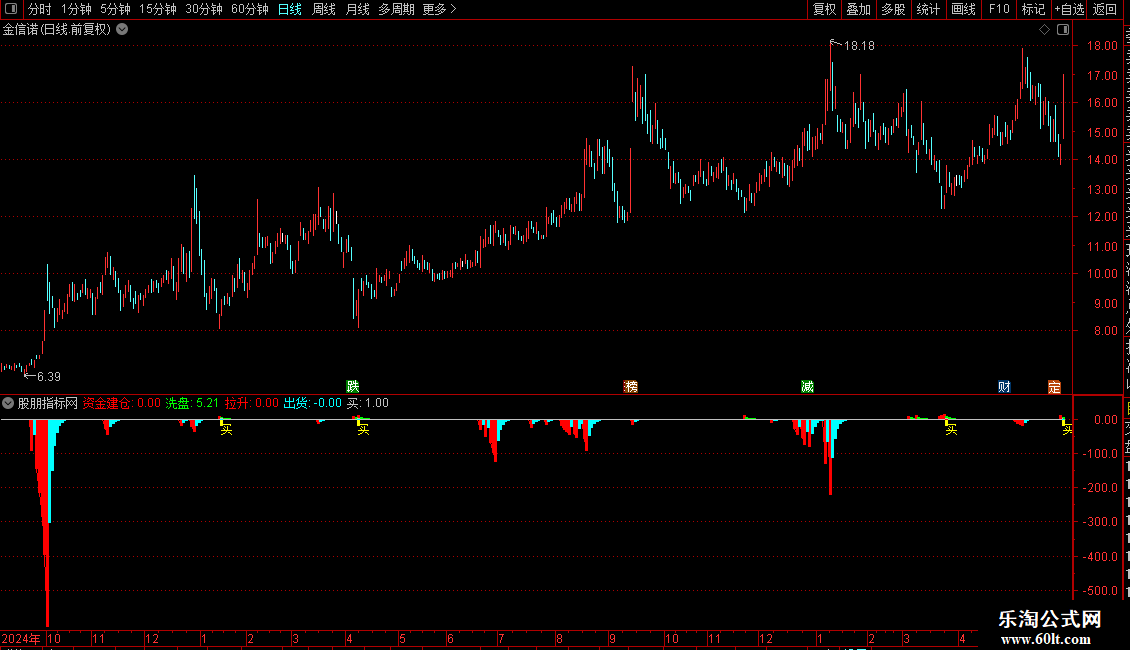Click the 6.39 low price label
The image size is (1130, 650).
coord(48,377)
